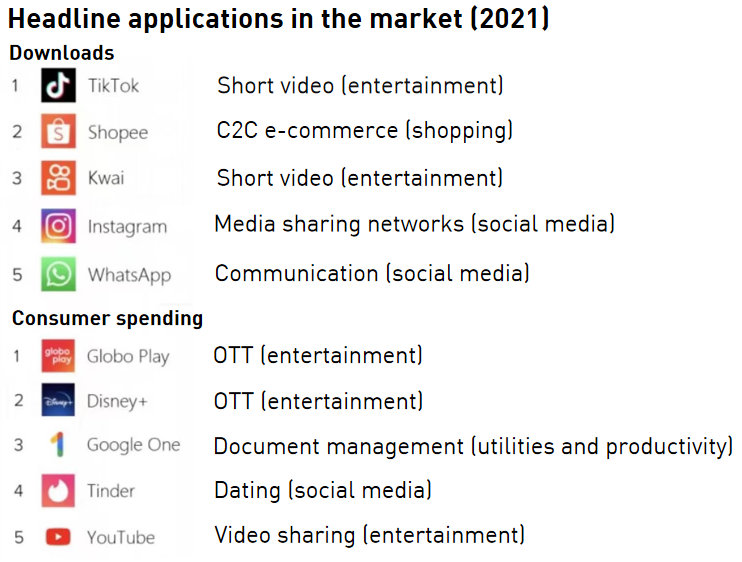The height and width of the screenshot is (562, 742).
Task: Click "C2C e-commerce (shopping)" description
Action: tap(365, 131)
